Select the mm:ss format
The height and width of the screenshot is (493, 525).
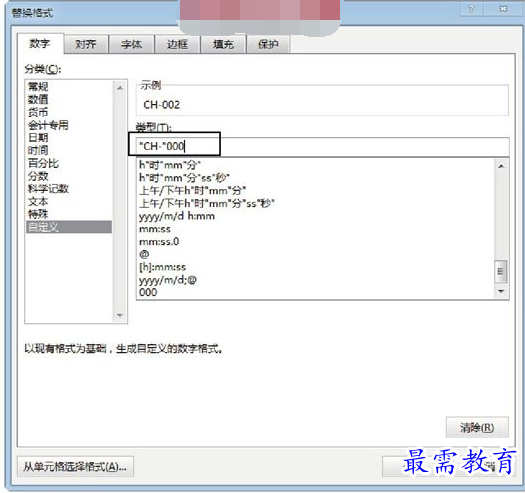315,229
